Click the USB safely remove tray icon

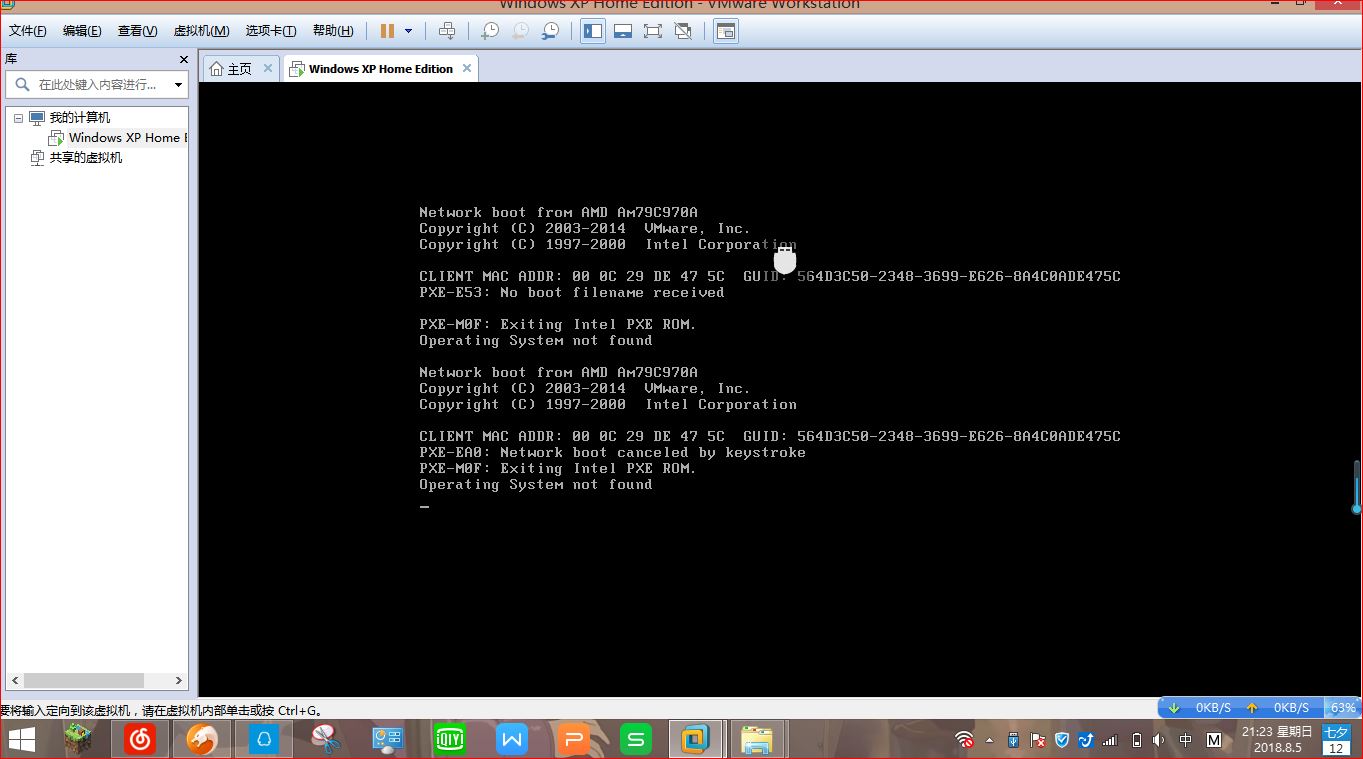1014,740
